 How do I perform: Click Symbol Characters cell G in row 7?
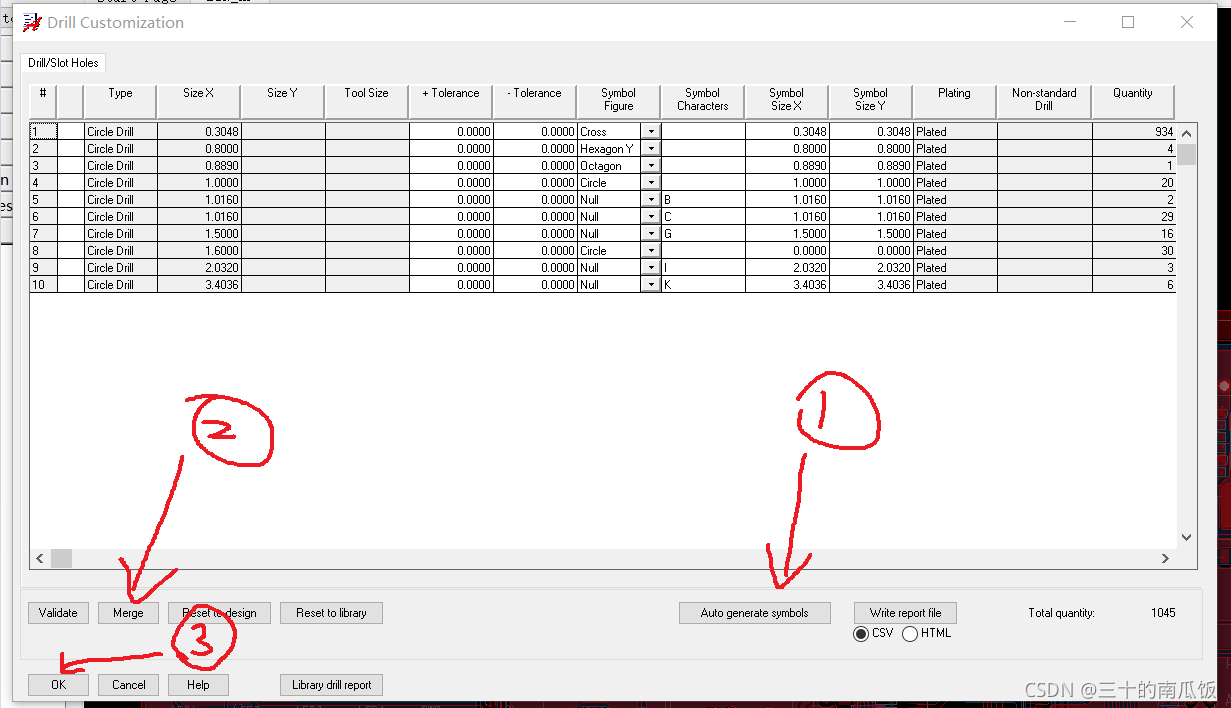pyautogui.click(x=703, y=234)
